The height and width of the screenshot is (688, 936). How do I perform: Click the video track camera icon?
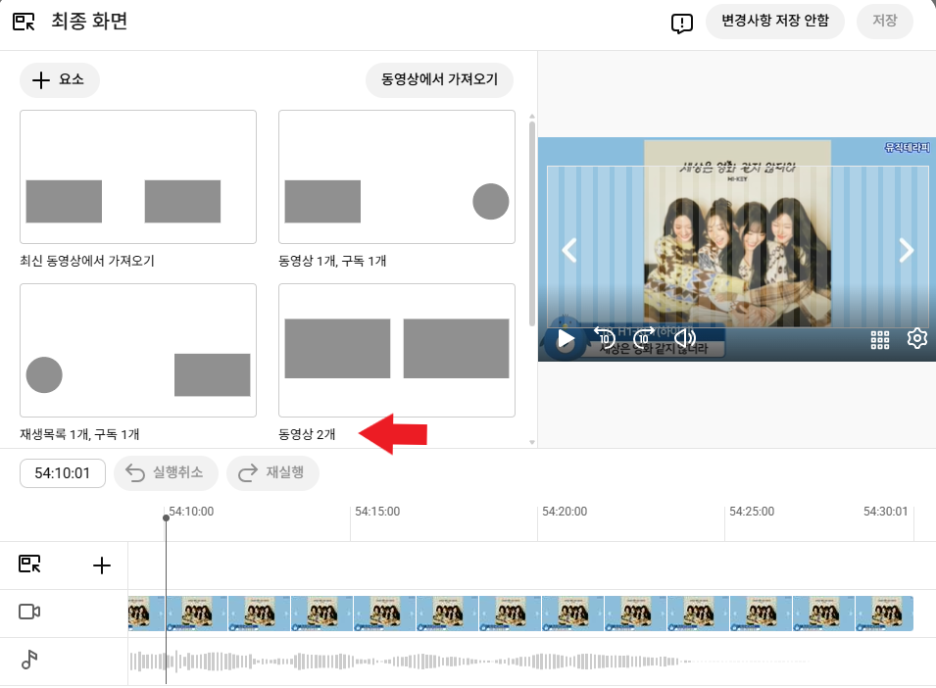pos(29,612)
